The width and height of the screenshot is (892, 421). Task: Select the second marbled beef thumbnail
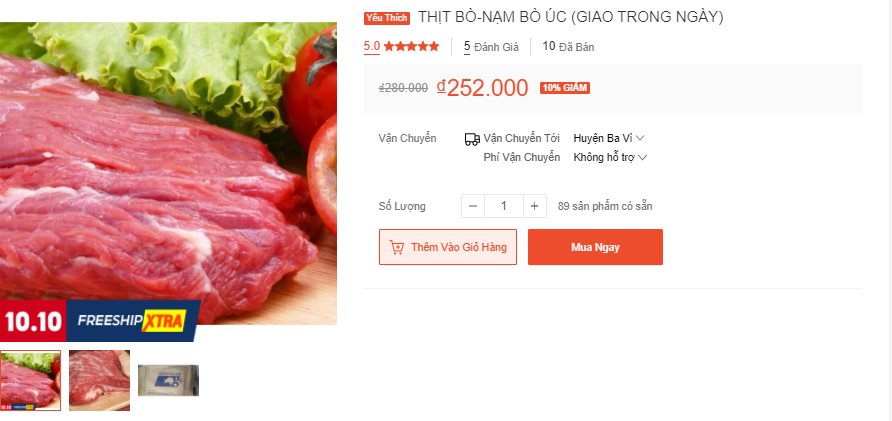(x=100, y=380)
